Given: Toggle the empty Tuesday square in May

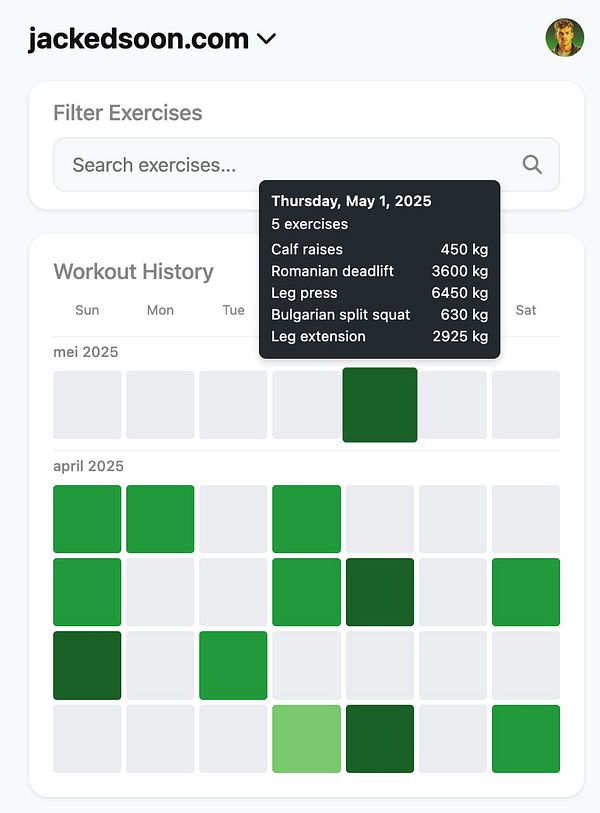Looking at the screenshot, I should pyautogui.click(x=233, y=405).
